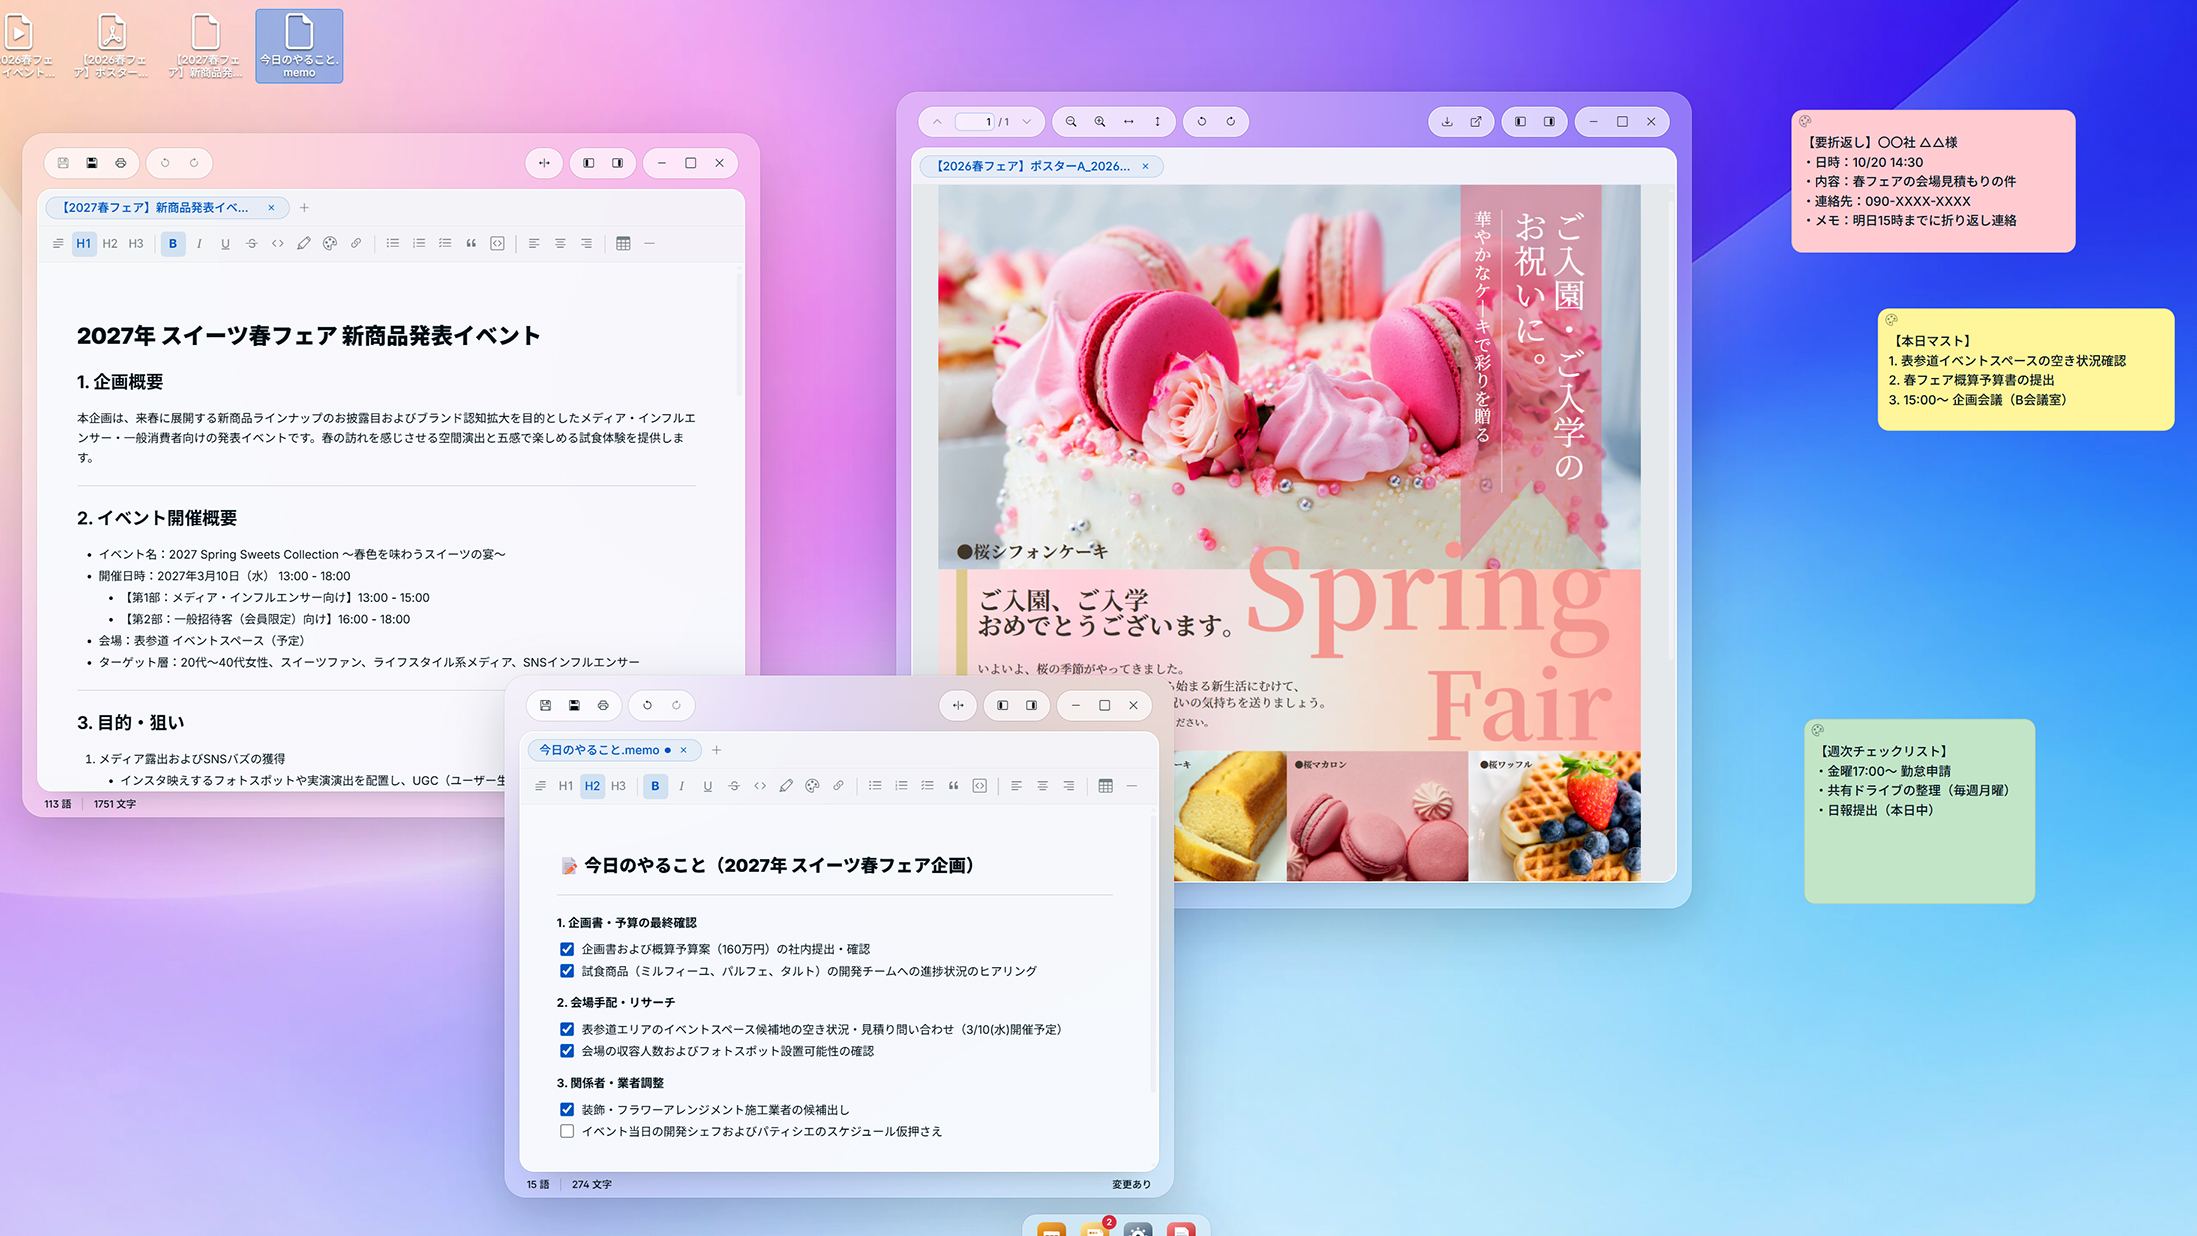Click the blockquote icon in the memo toolbar

point(953,786)
